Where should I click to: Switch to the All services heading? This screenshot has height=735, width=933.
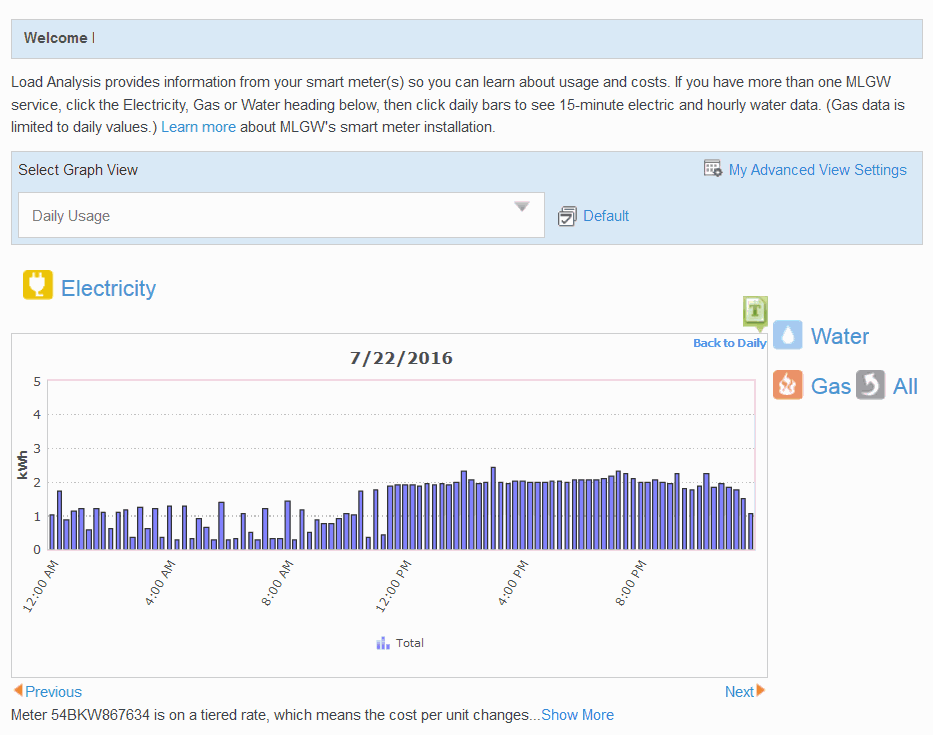click(x=905, y=386)
